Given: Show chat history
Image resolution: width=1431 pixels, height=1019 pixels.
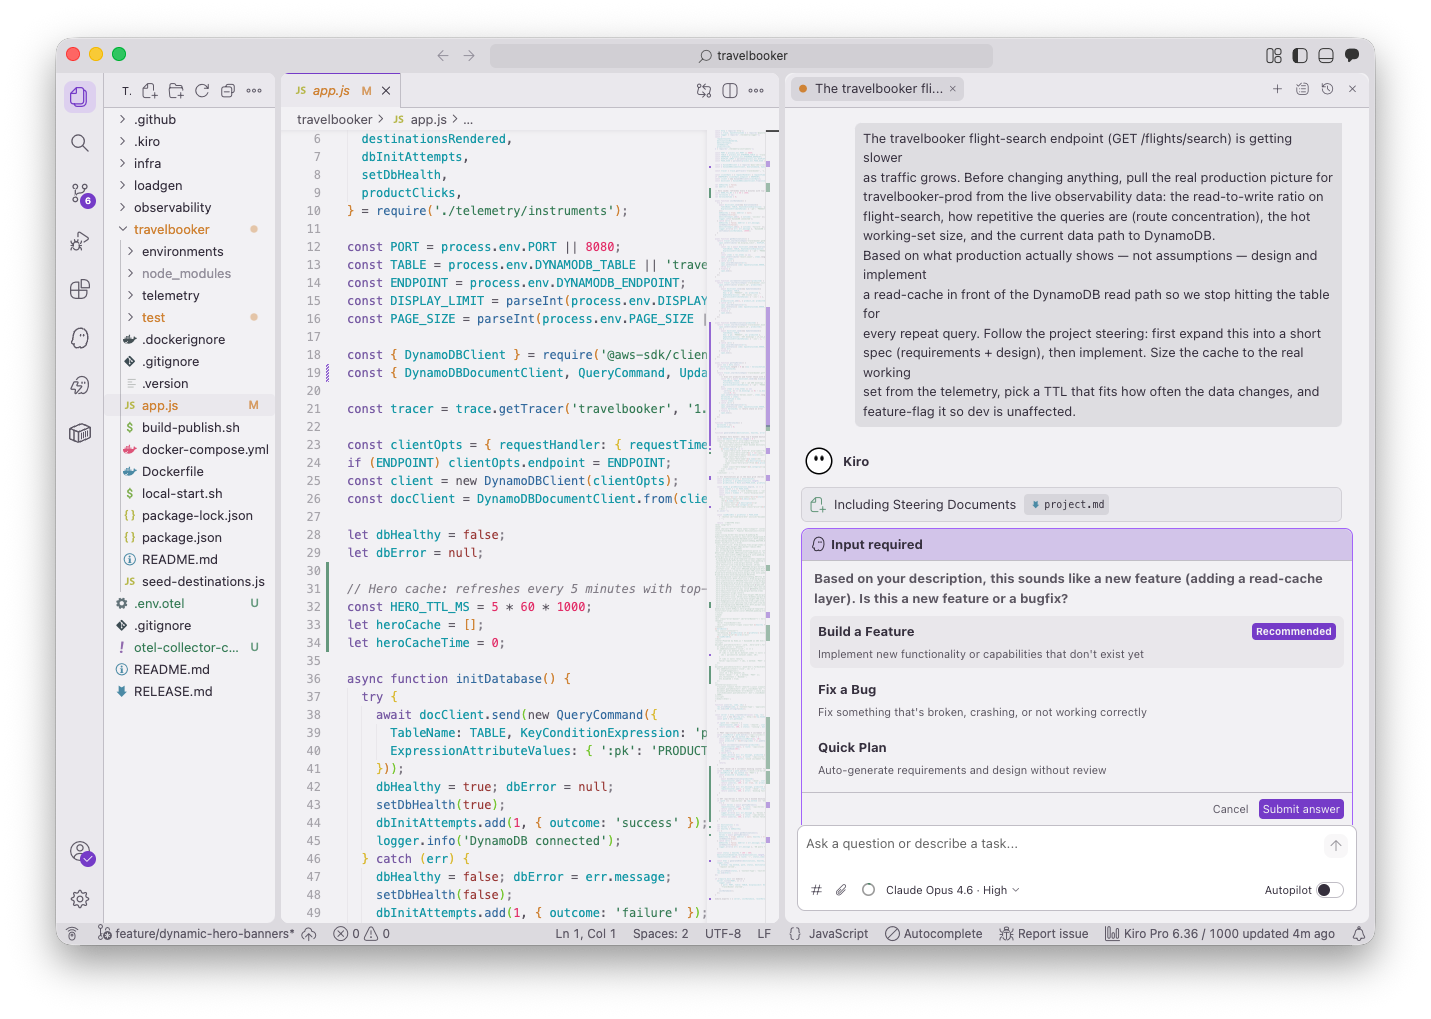Looking at the screenshot, I should [x=1327, y=89].
